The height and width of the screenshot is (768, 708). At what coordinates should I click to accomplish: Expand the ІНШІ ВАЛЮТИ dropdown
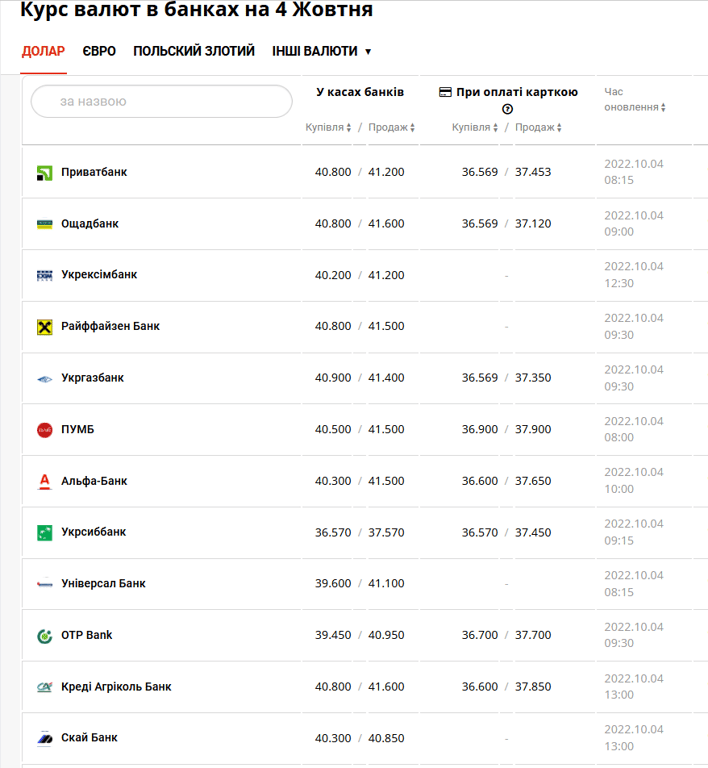[321, 51]
